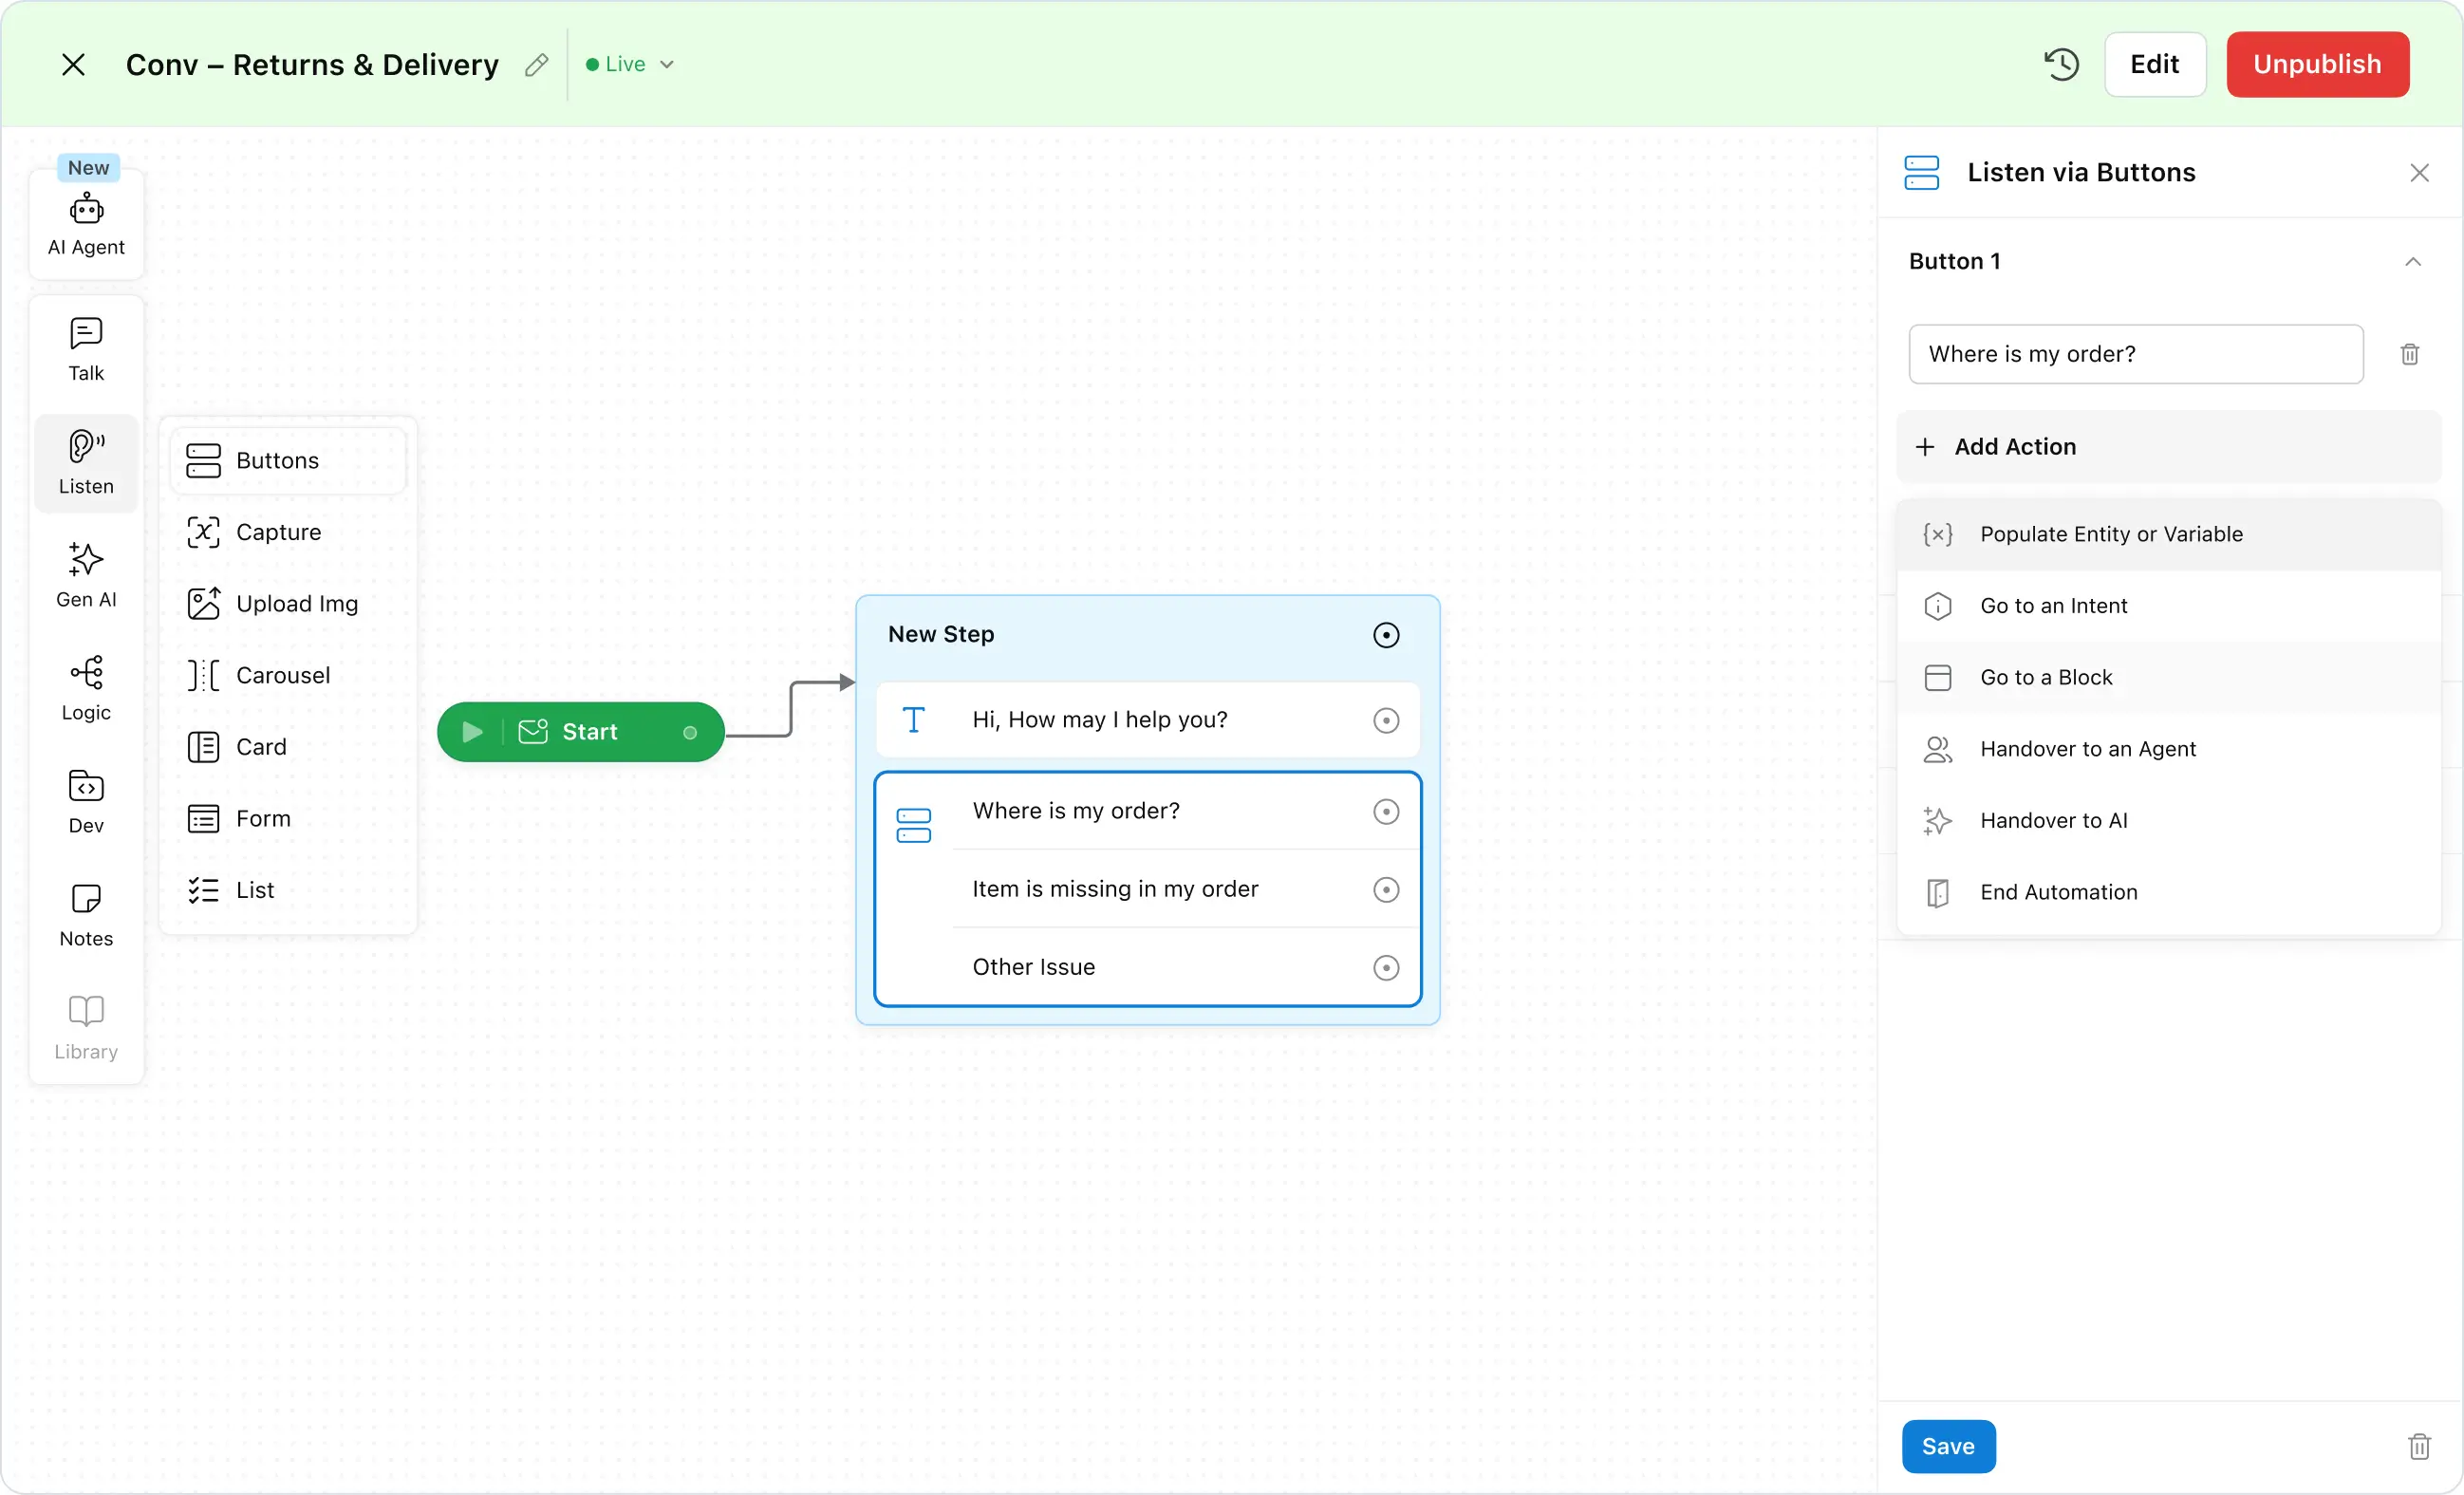Image resolution: width=2464 pixels, height=1495 pixels.
Task: Click pencil icon to rename conversation
Action: click(x=536, y=65)
